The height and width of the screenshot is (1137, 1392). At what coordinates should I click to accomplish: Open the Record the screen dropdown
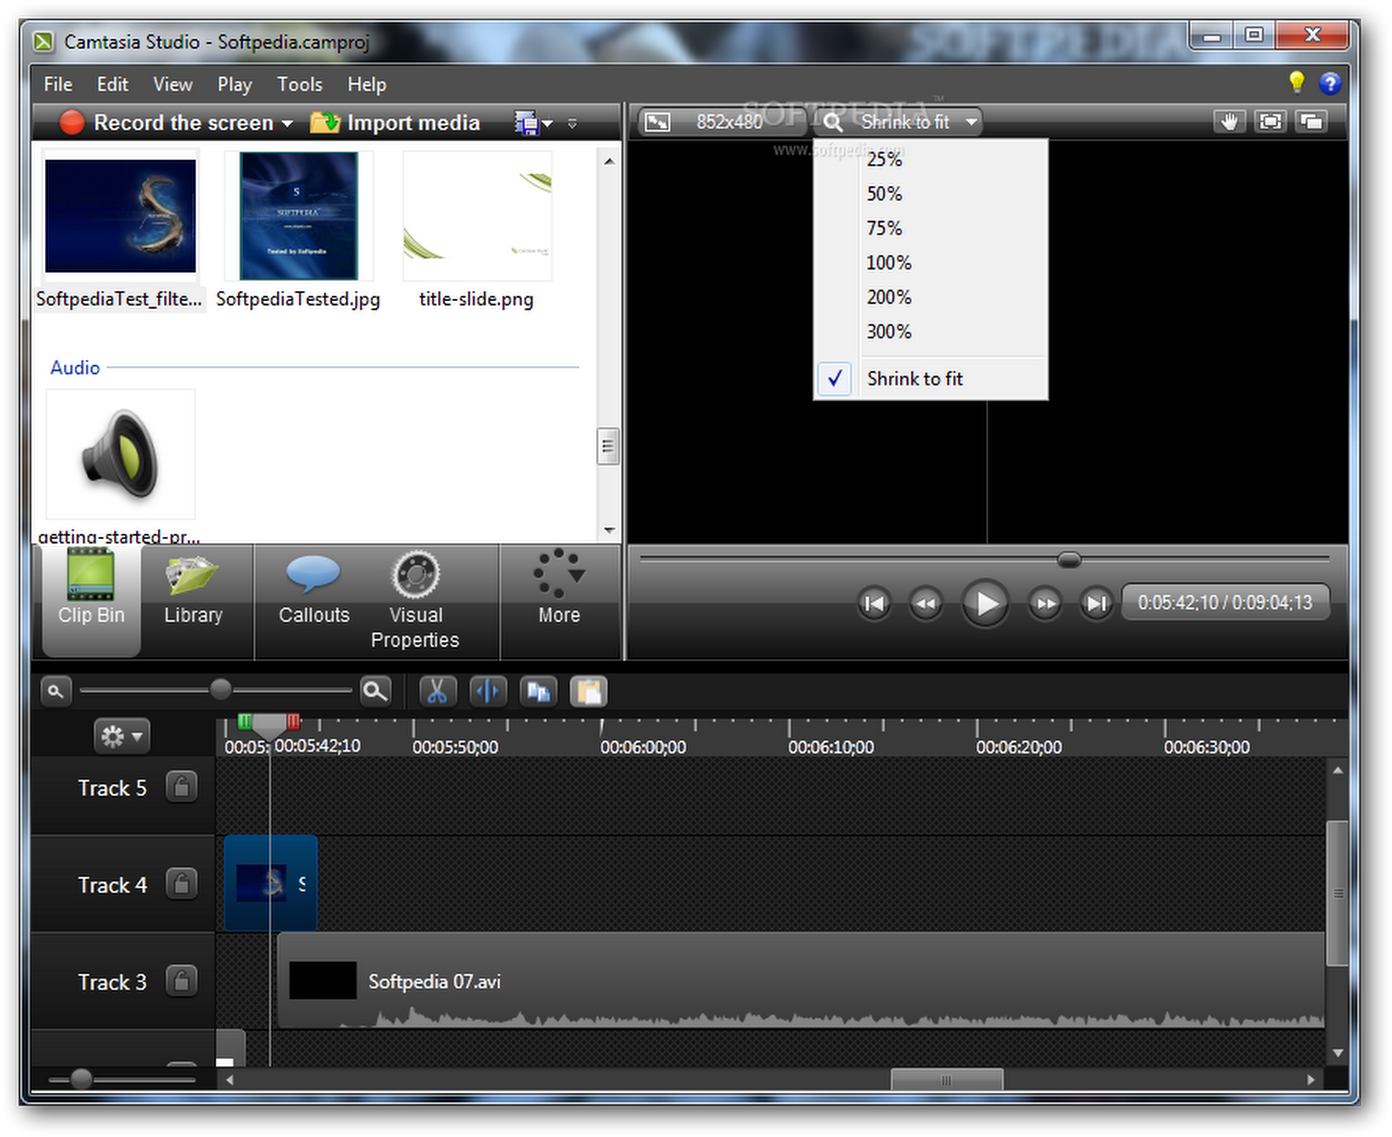point(288,122)
